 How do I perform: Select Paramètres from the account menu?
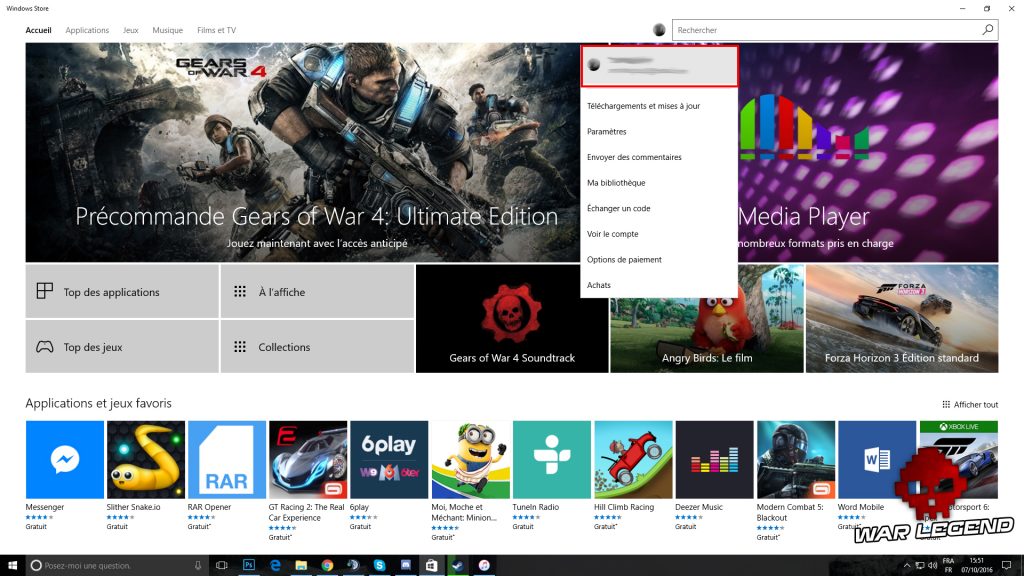(607, 132)
